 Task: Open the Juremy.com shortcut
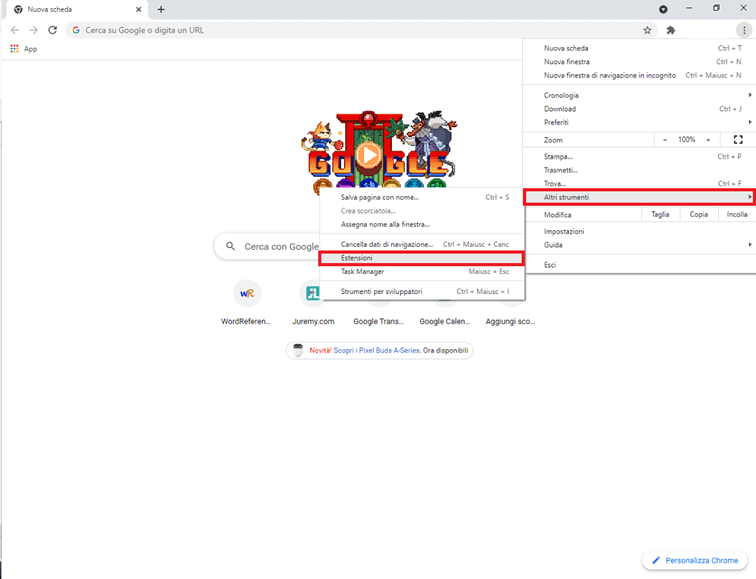pos(313,301)
